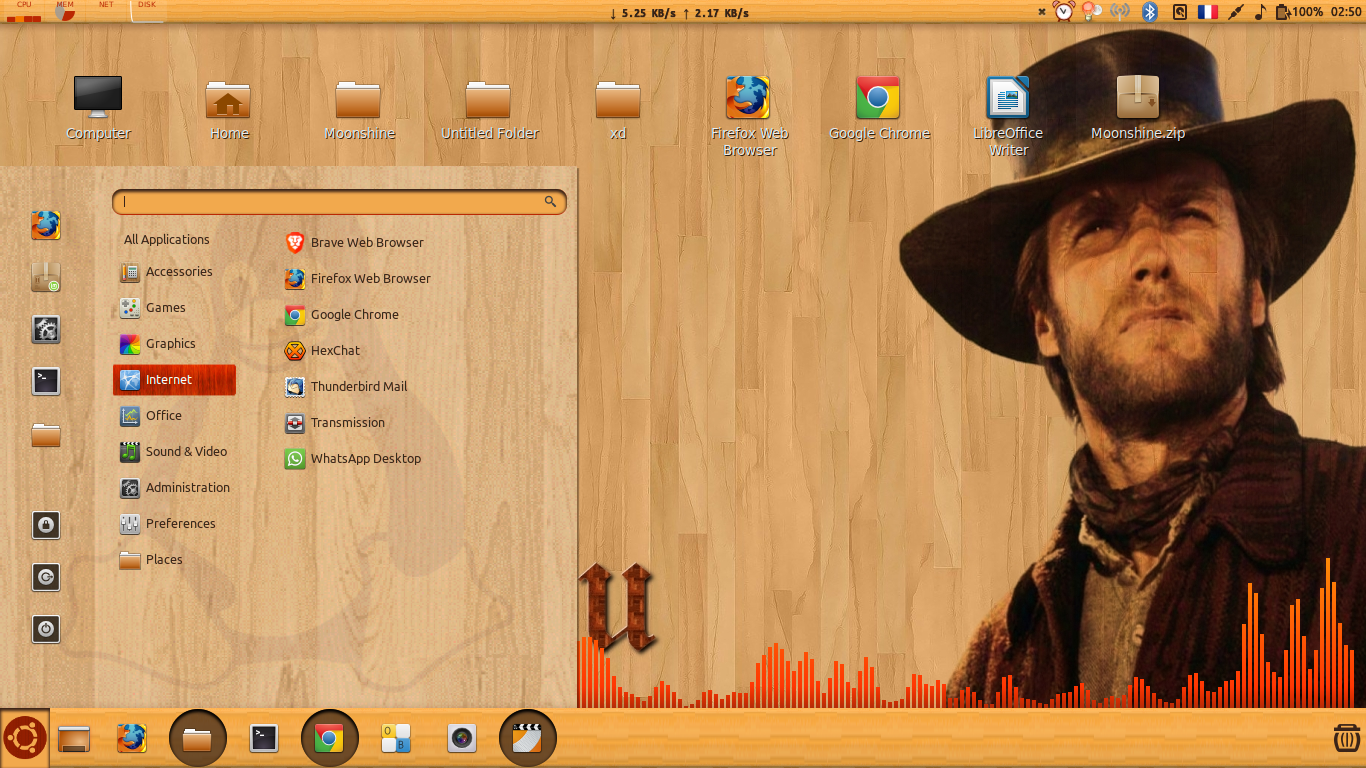Viewport: 1366px width, 768px height.
Task: Select the Sound & Video category
Action: (174, 451)
